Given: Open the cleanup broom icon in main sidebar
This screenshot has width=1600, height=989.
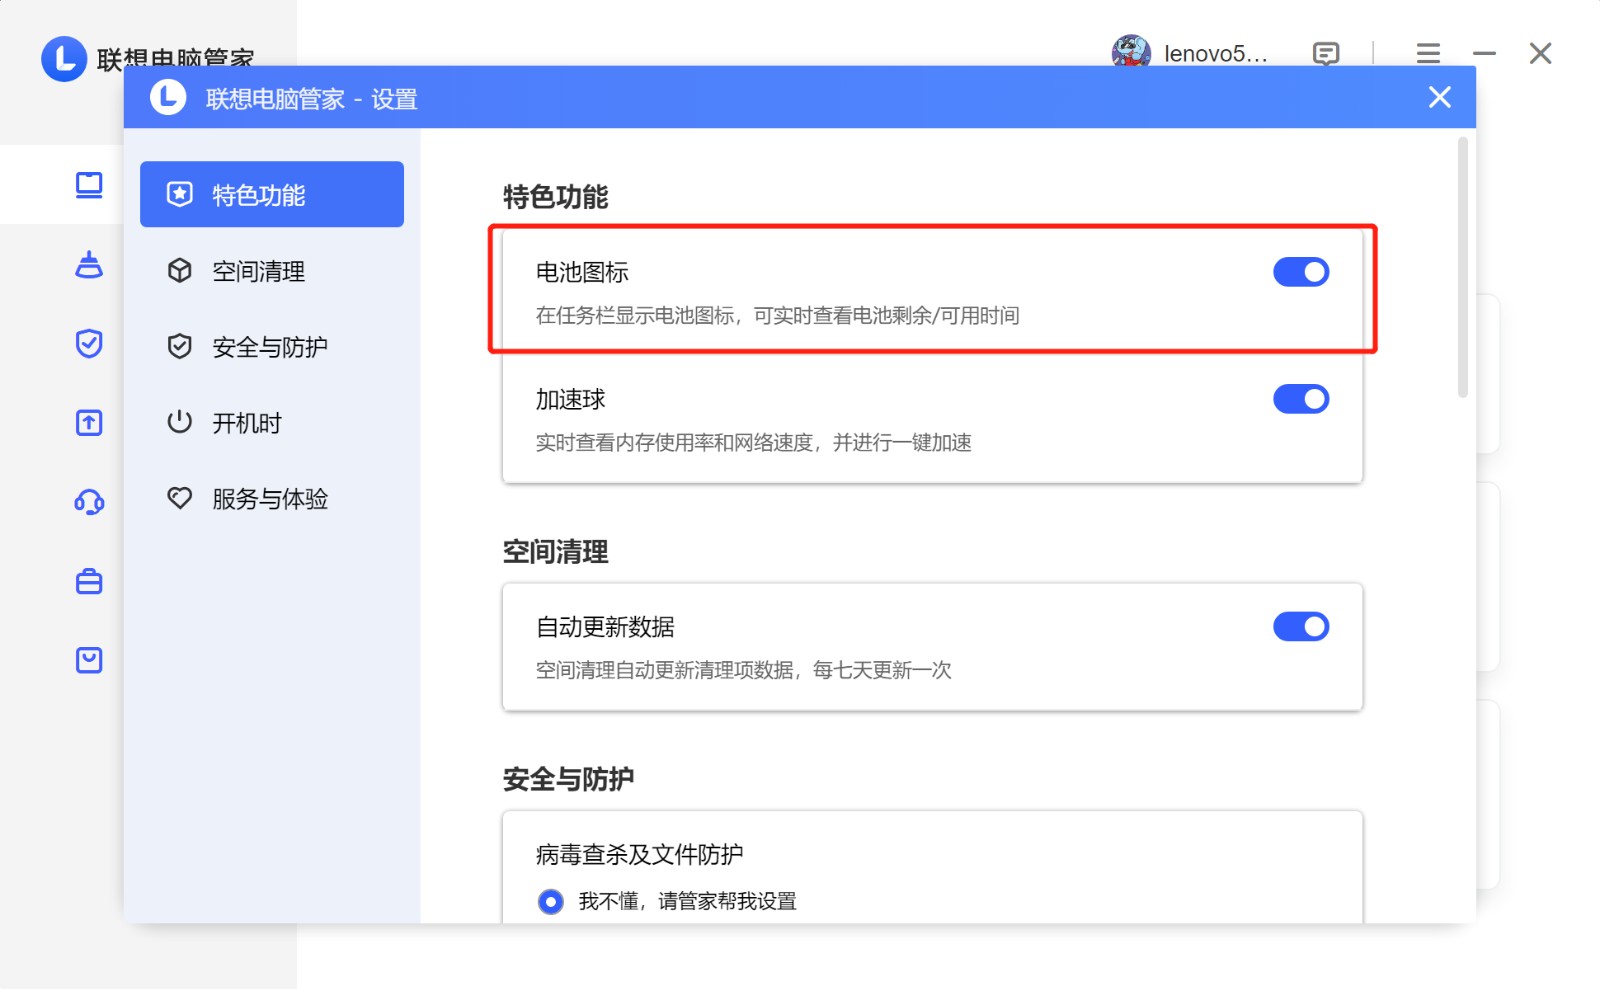Looking at the screenshot, I should pyautogui.click(x=89, y=265).
